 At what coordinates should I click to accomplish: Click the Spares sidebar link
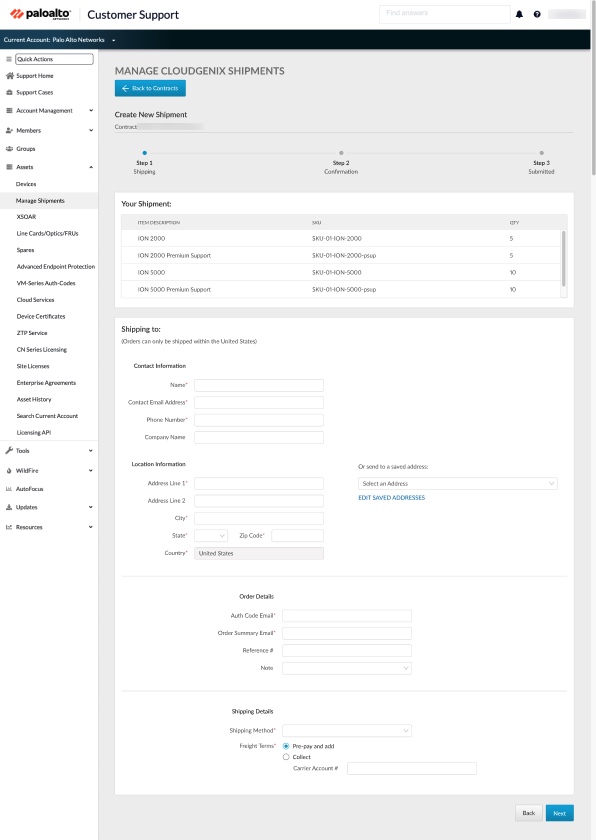[x=25, y=250]
